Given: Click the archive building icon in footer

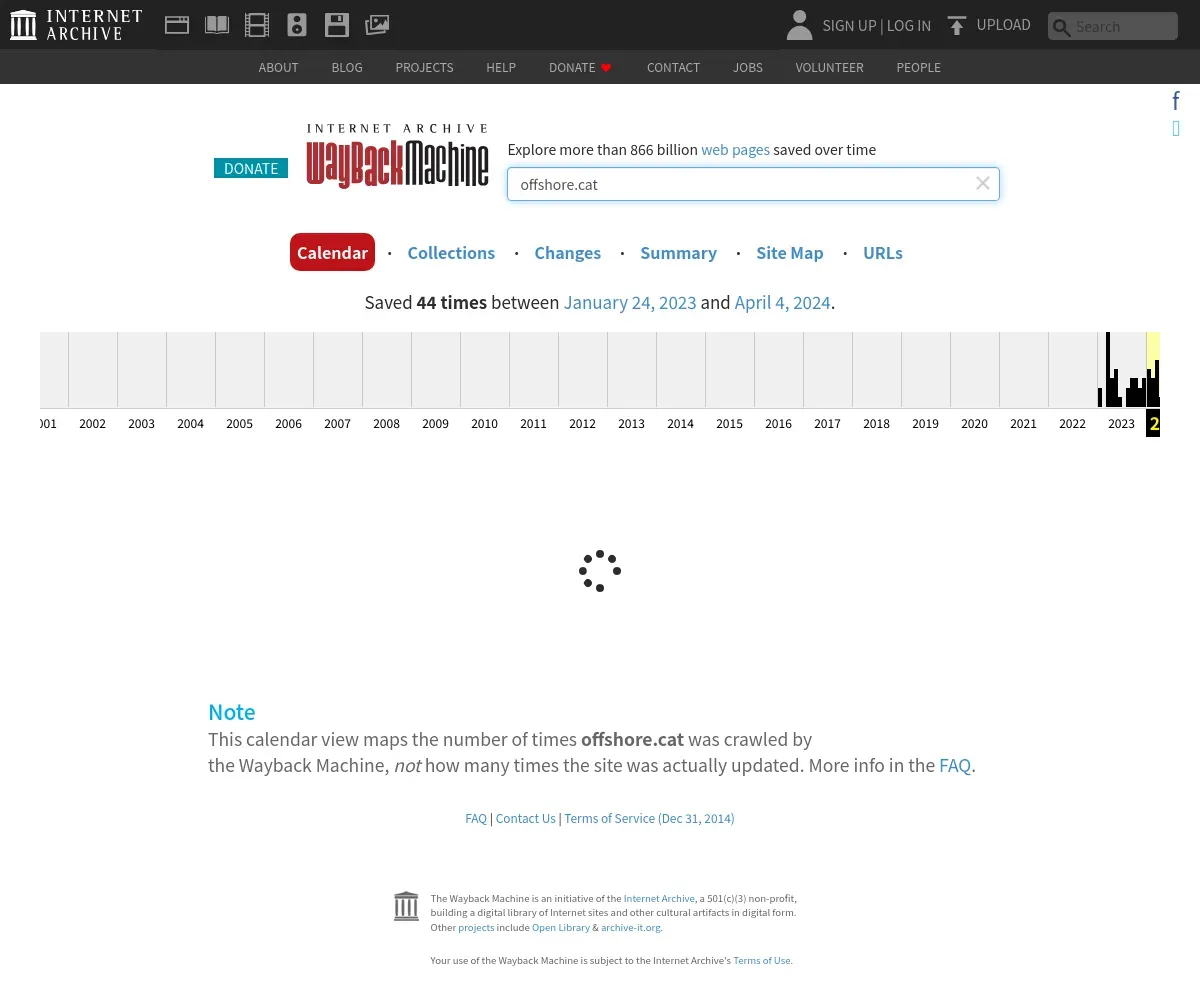Looking at the screenshot, I should tap(406, 906).
